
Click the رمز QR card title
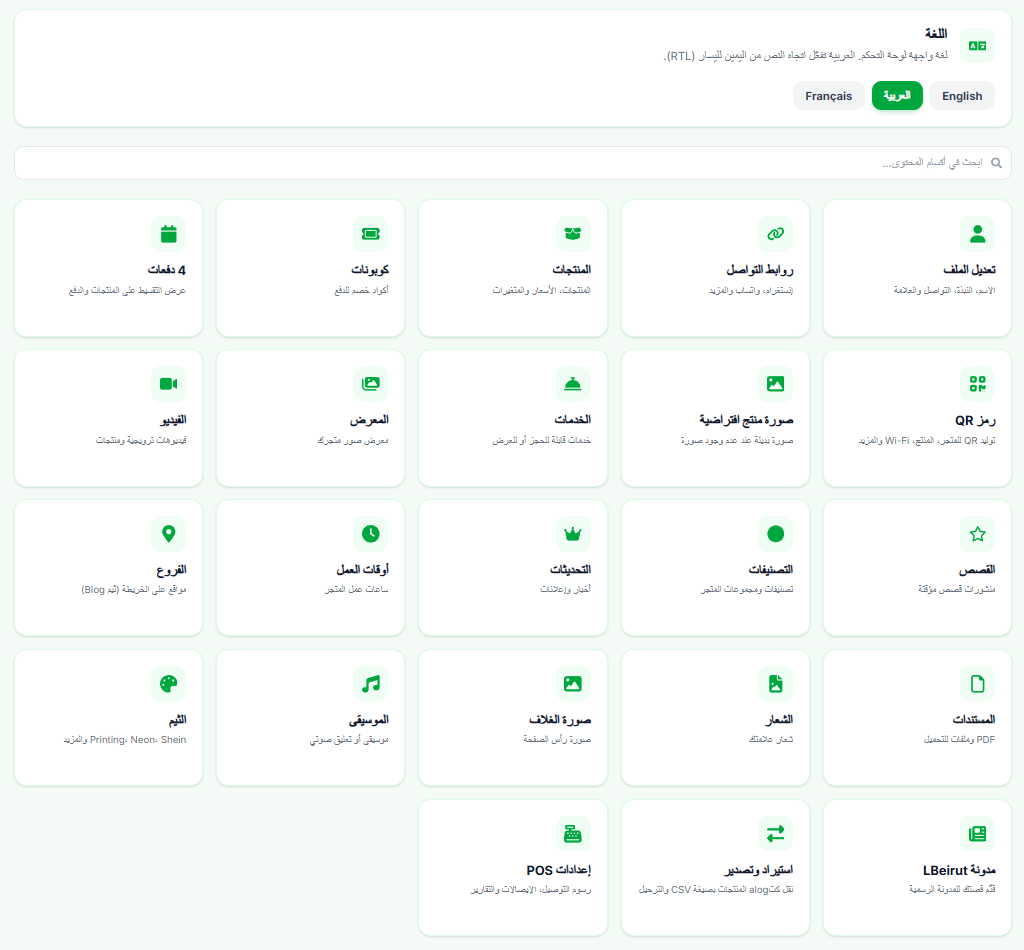coord(975,420)
